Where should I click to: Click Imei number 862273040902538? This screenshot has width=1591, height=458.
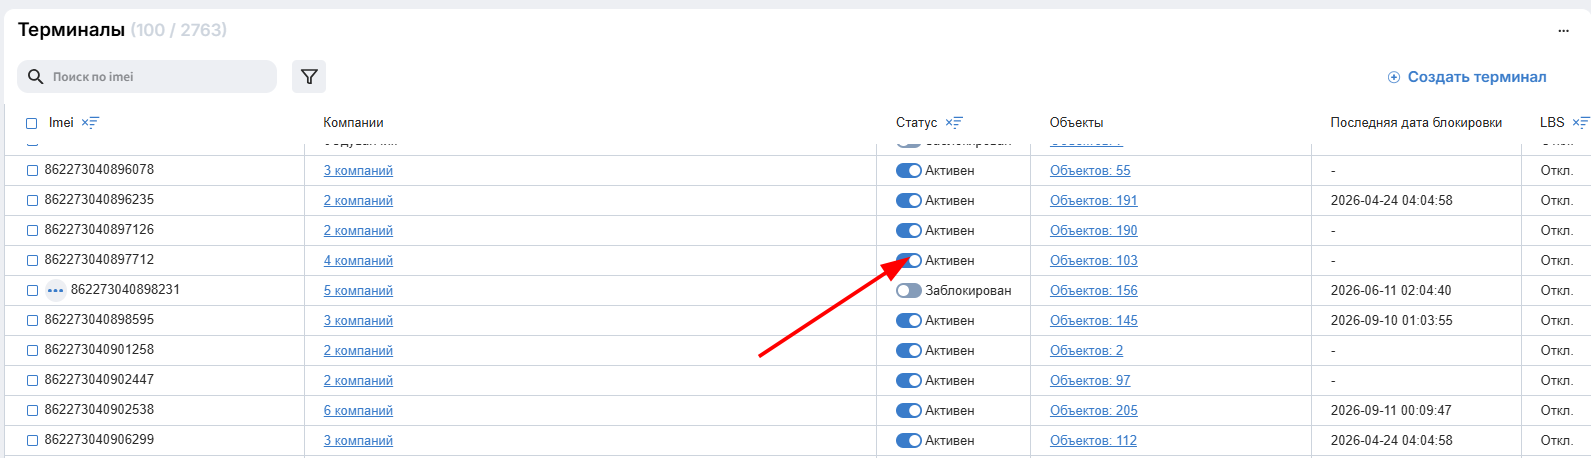[99, 410]
